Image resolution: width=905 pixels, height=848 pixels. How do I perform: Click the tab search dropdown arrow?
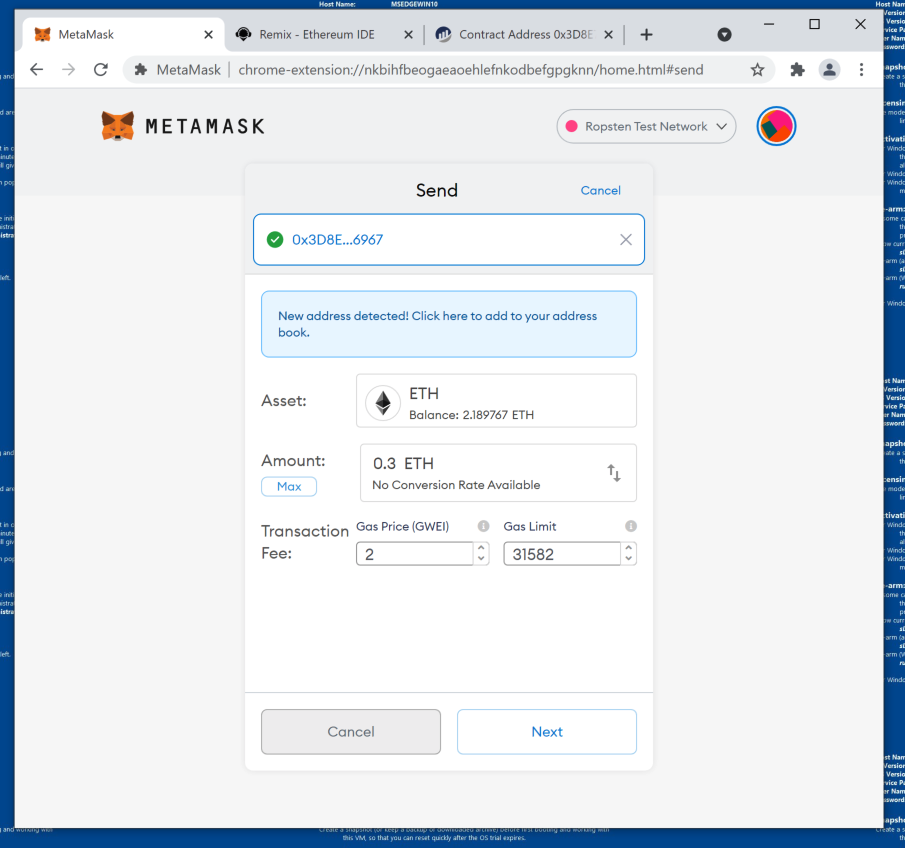click(724, 35)
